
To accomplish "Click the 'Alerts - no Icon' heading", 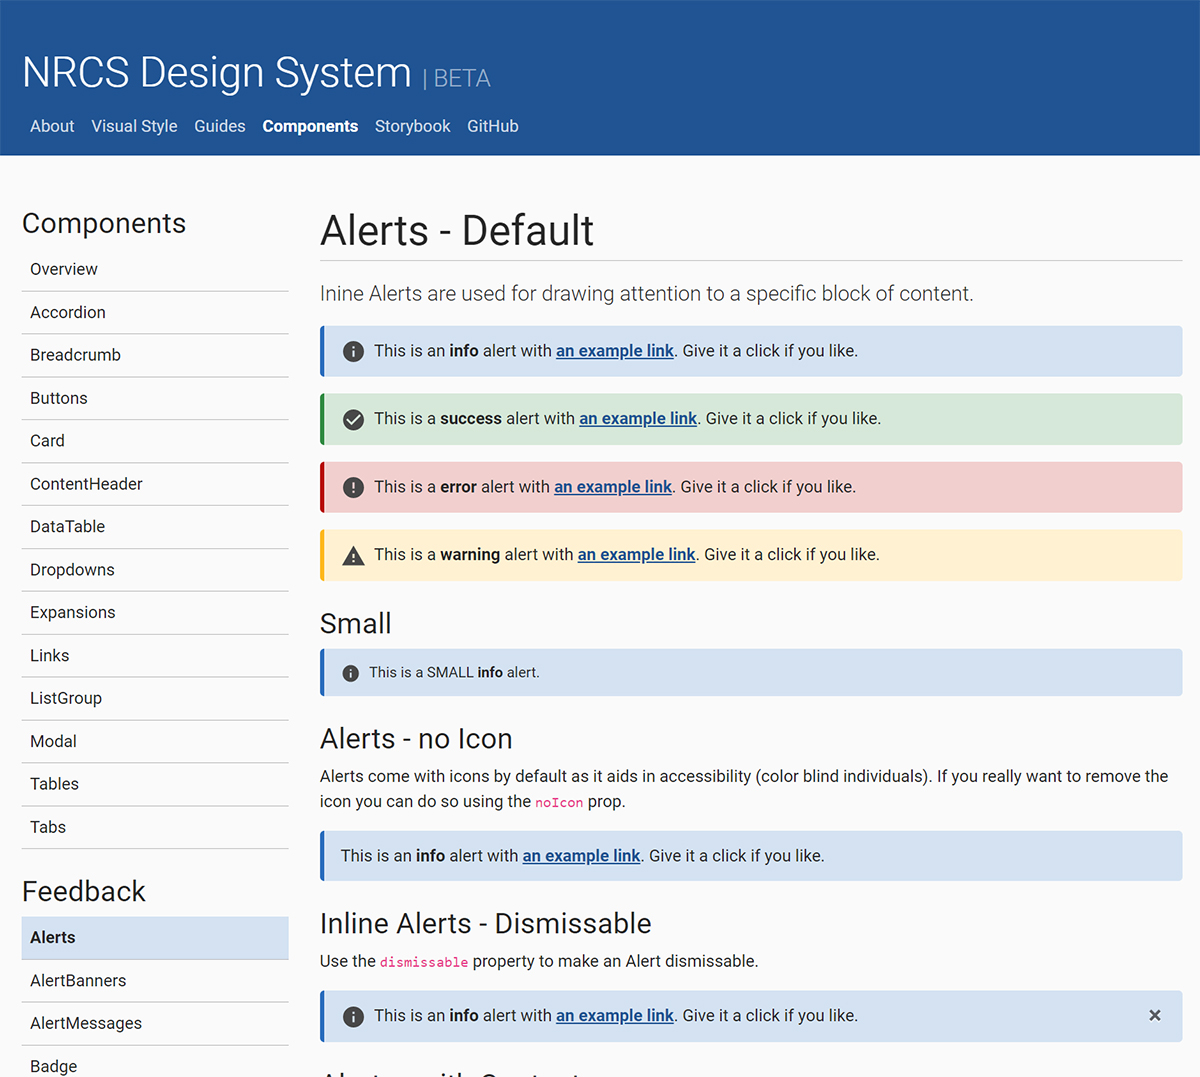I will [416, 739].
